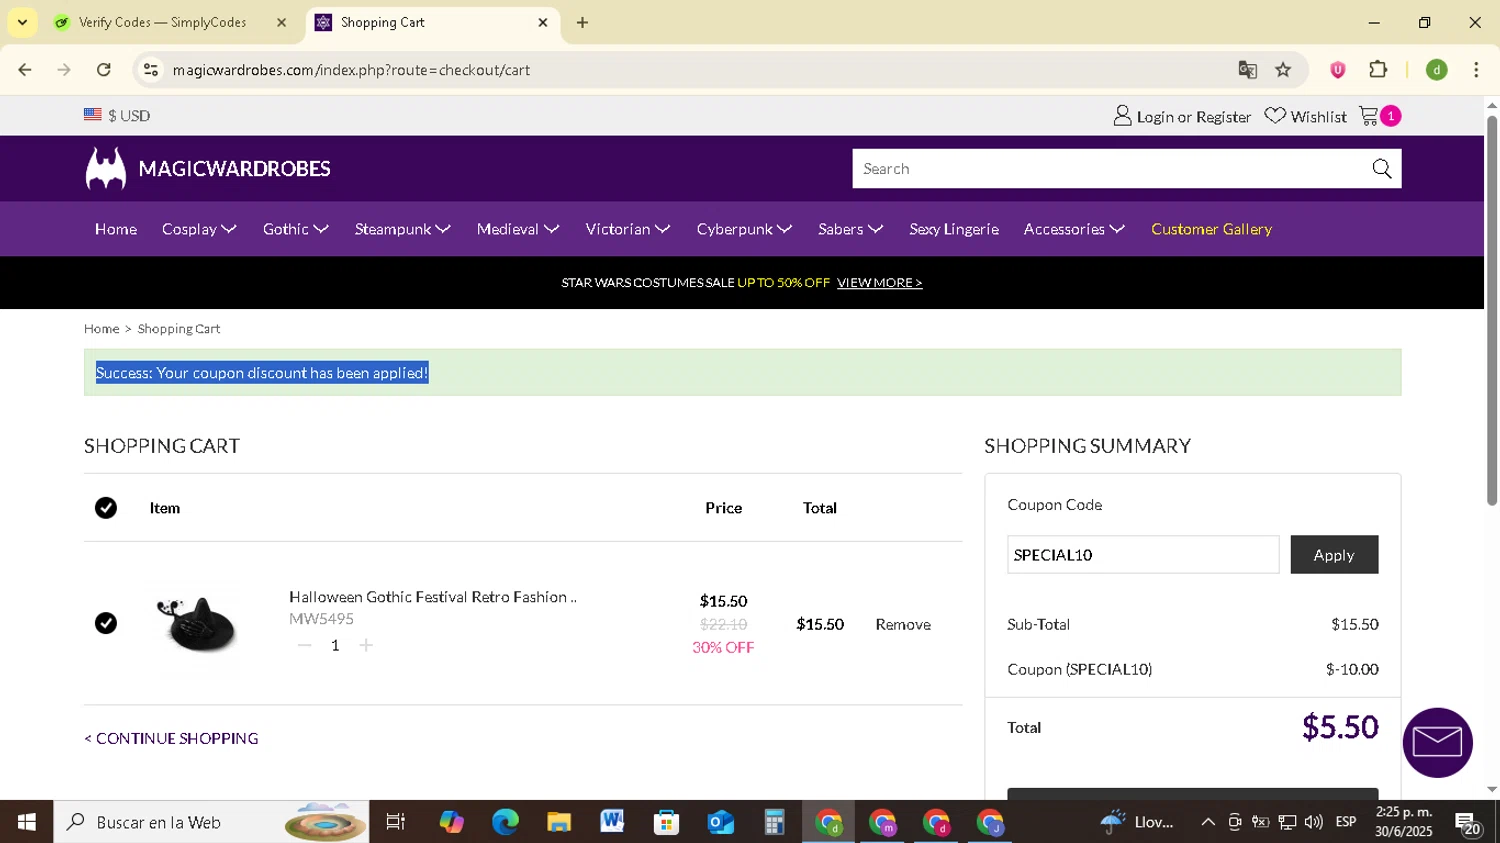Expand the Victorian menu

coord(627,229)
